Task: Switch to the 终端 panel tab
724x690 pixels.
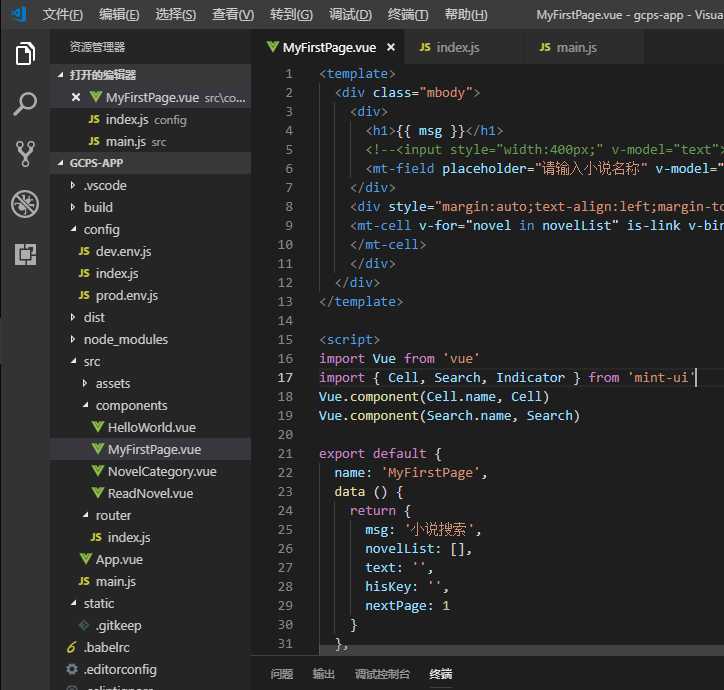Action: tap(440, 674)
